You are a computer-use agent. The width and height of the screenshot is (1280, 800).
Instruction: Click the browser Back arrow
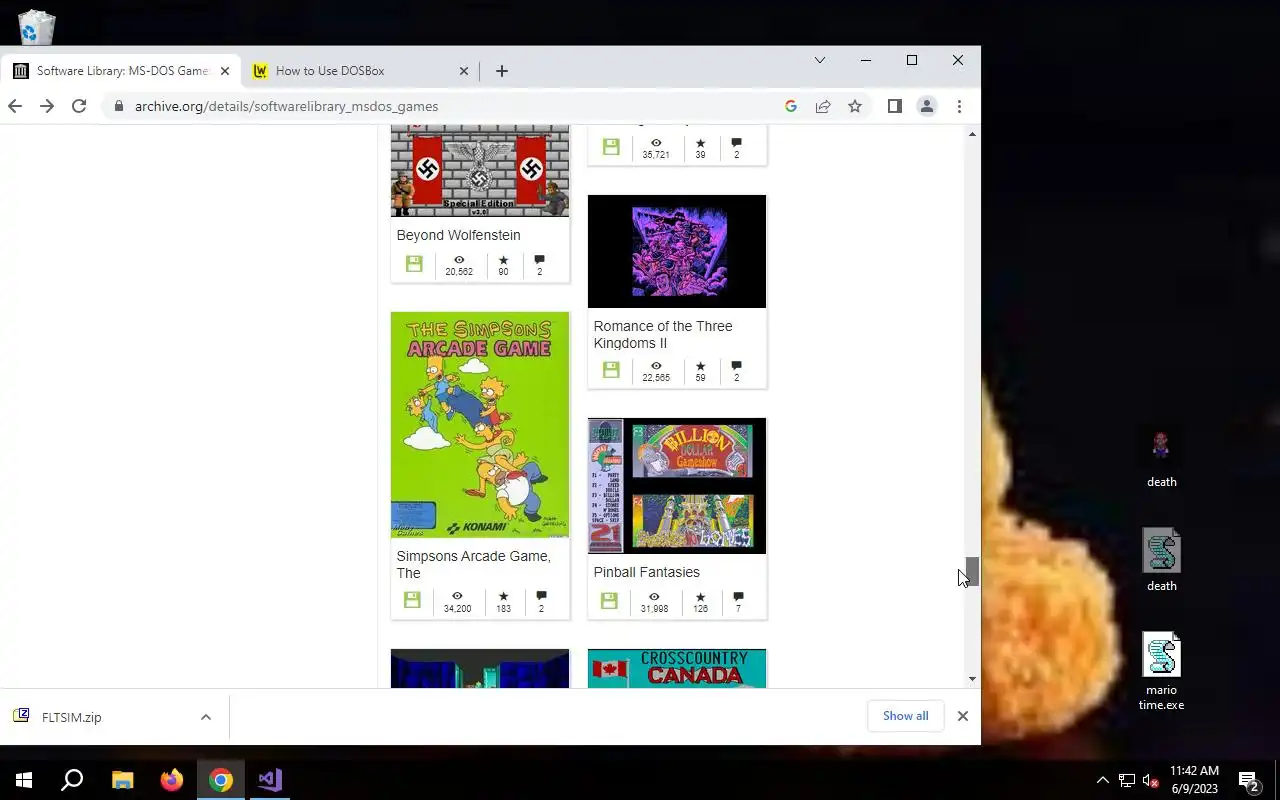click(15, 106)
